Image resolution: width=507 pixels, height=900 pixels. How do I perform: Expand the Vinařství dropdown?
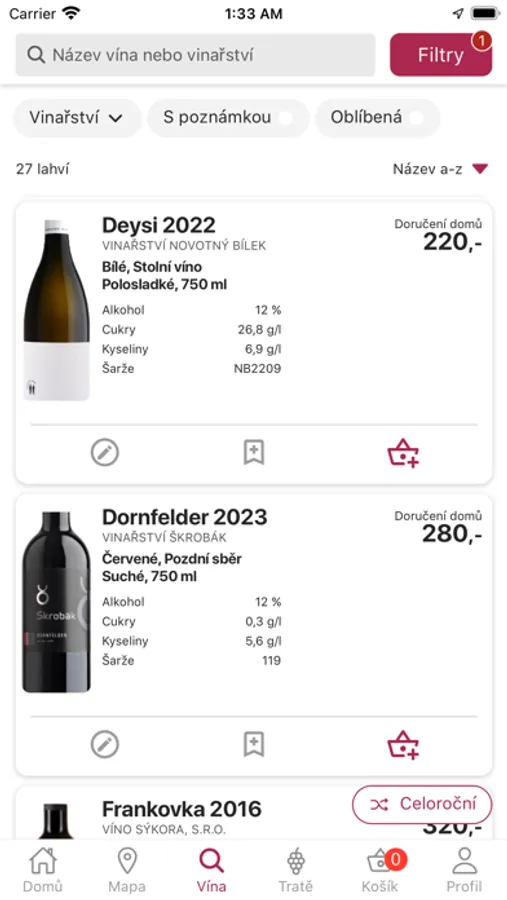pyautogui.click(x=77, y=118)
